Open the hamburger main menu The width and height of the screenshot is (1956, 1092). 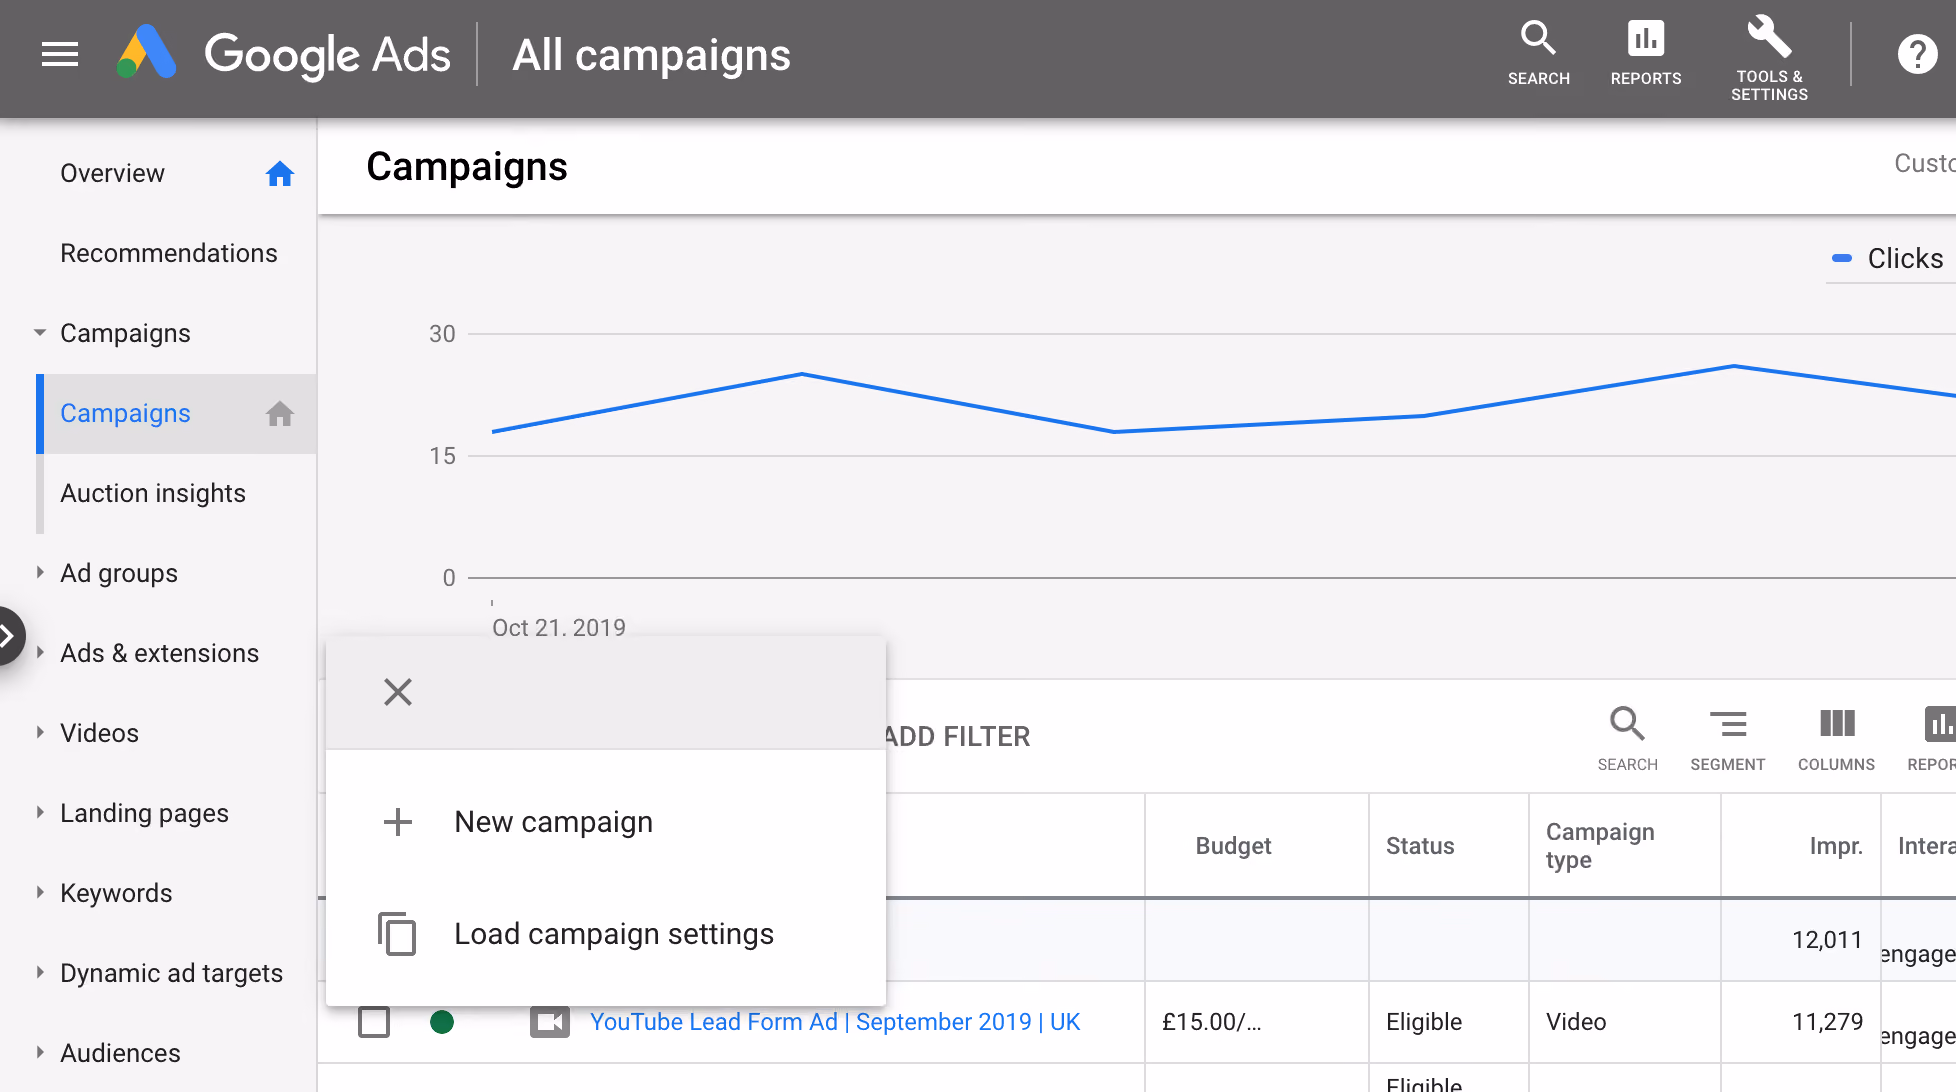[60, 55]
